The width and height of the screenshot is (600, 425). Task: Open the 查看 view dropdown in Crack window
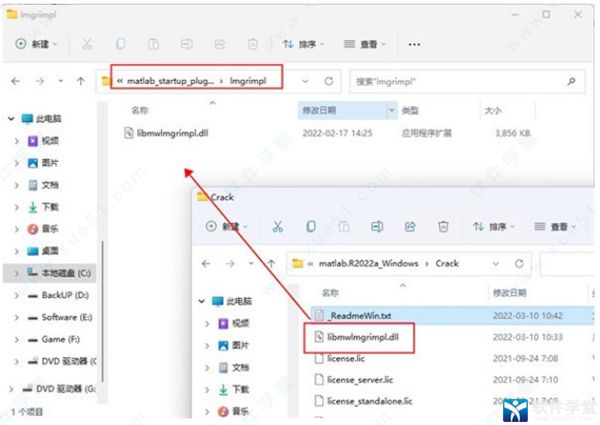pyautogui.click(x=554, y=227)
